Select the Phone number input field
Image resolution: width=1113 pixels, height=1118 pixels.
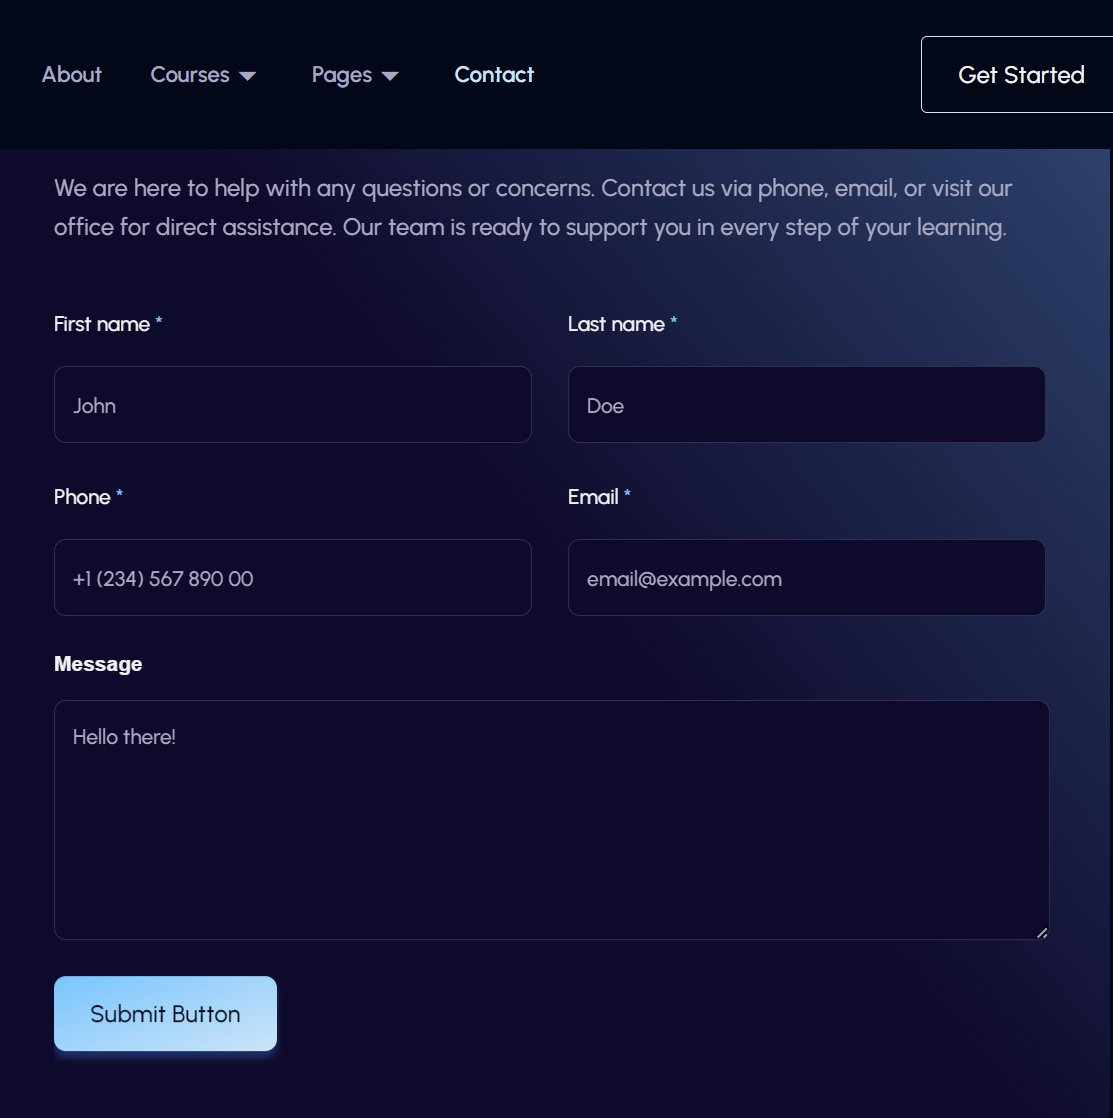coord(292,578)
